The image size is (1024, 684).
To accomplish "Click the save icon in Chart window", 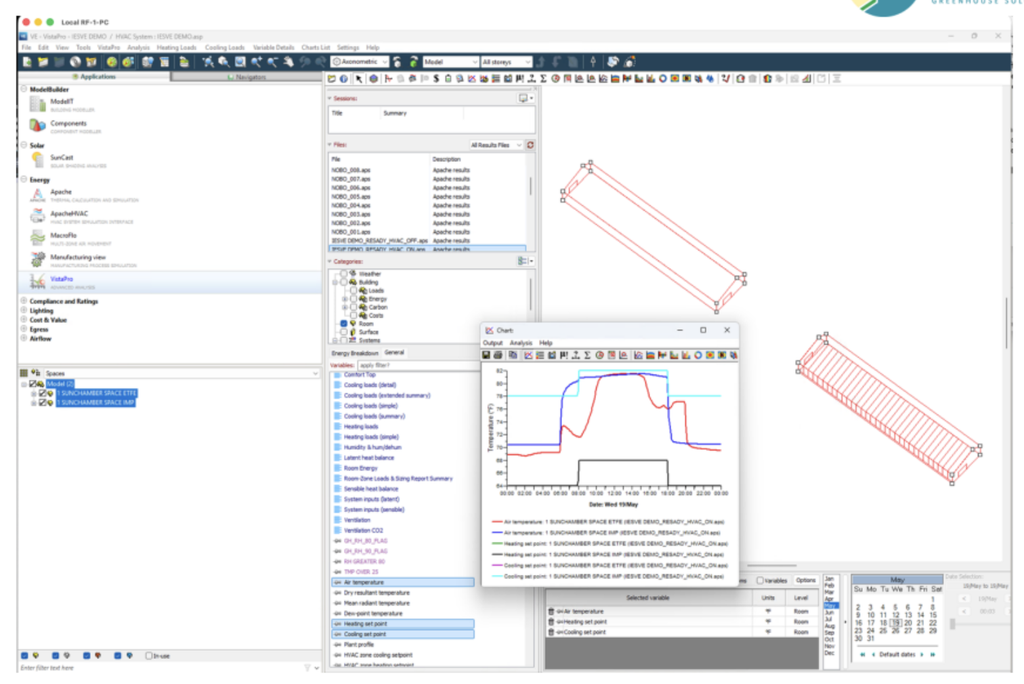I will [x=486, y=355].
